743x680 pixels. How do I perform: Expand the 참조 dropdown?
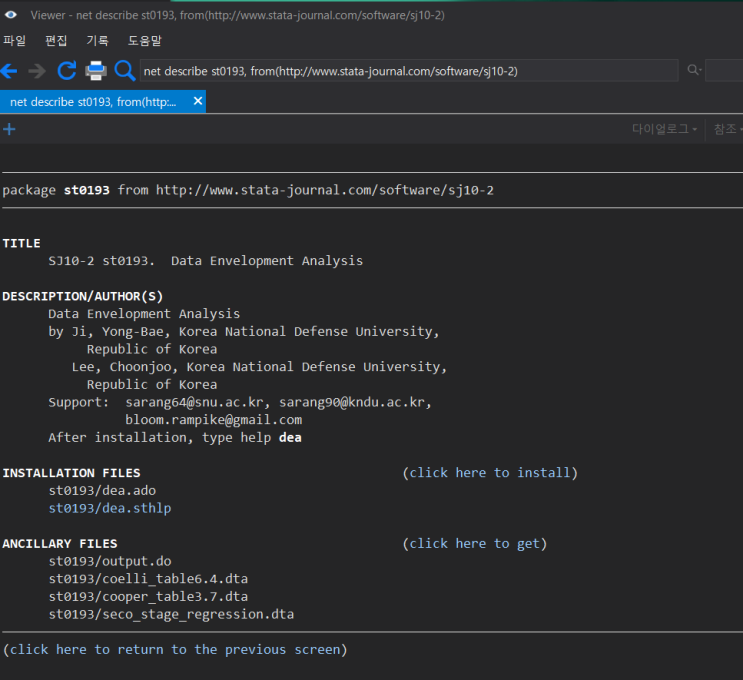pos(727,129)
